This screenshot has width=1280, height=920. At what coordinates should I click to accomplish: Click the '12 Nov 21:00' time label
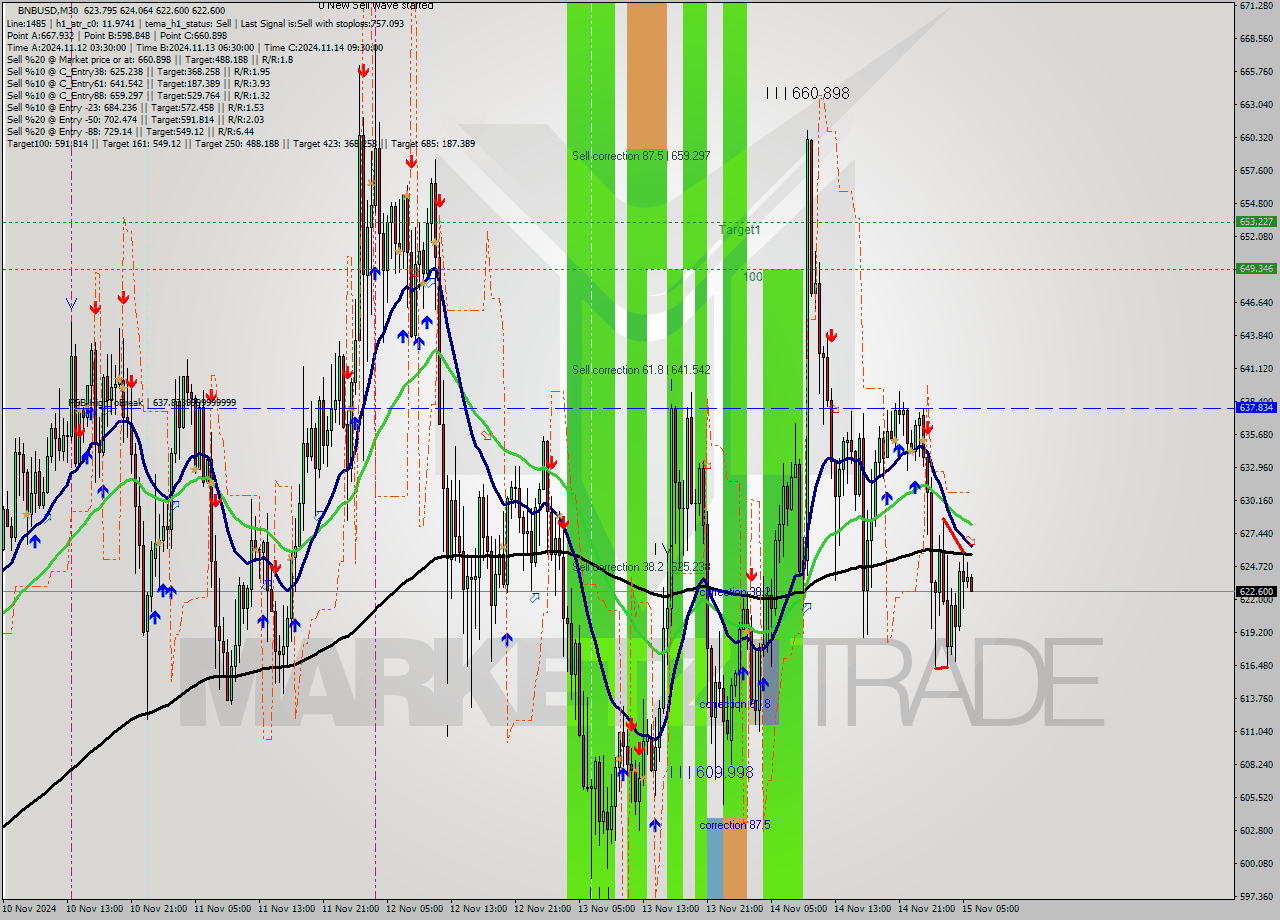(543, 909)
